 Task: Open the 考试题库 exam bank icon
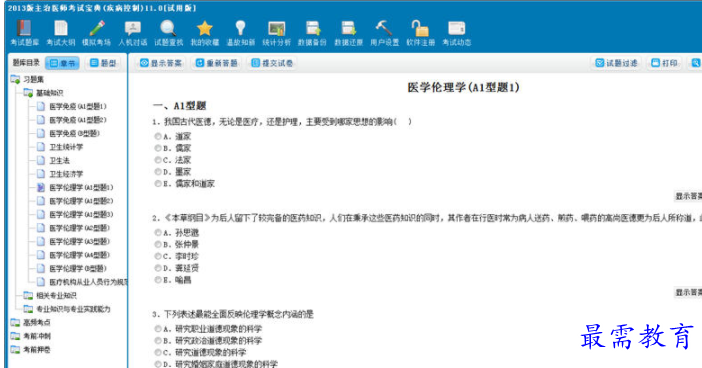(25, 33)
